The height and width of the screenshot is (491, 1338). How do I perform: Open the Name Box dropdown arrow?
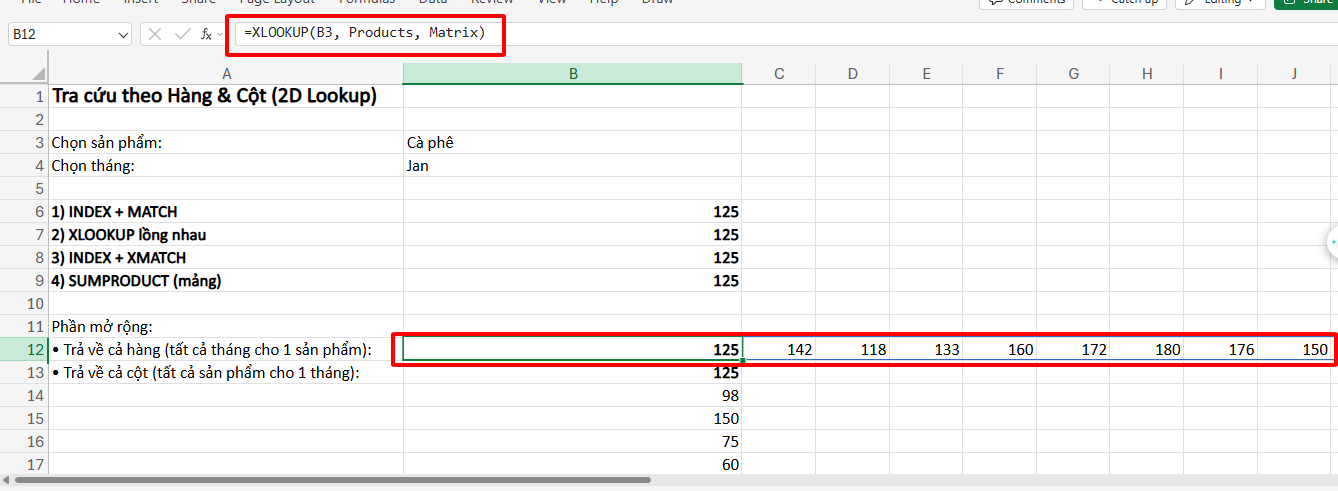[123, 35]
